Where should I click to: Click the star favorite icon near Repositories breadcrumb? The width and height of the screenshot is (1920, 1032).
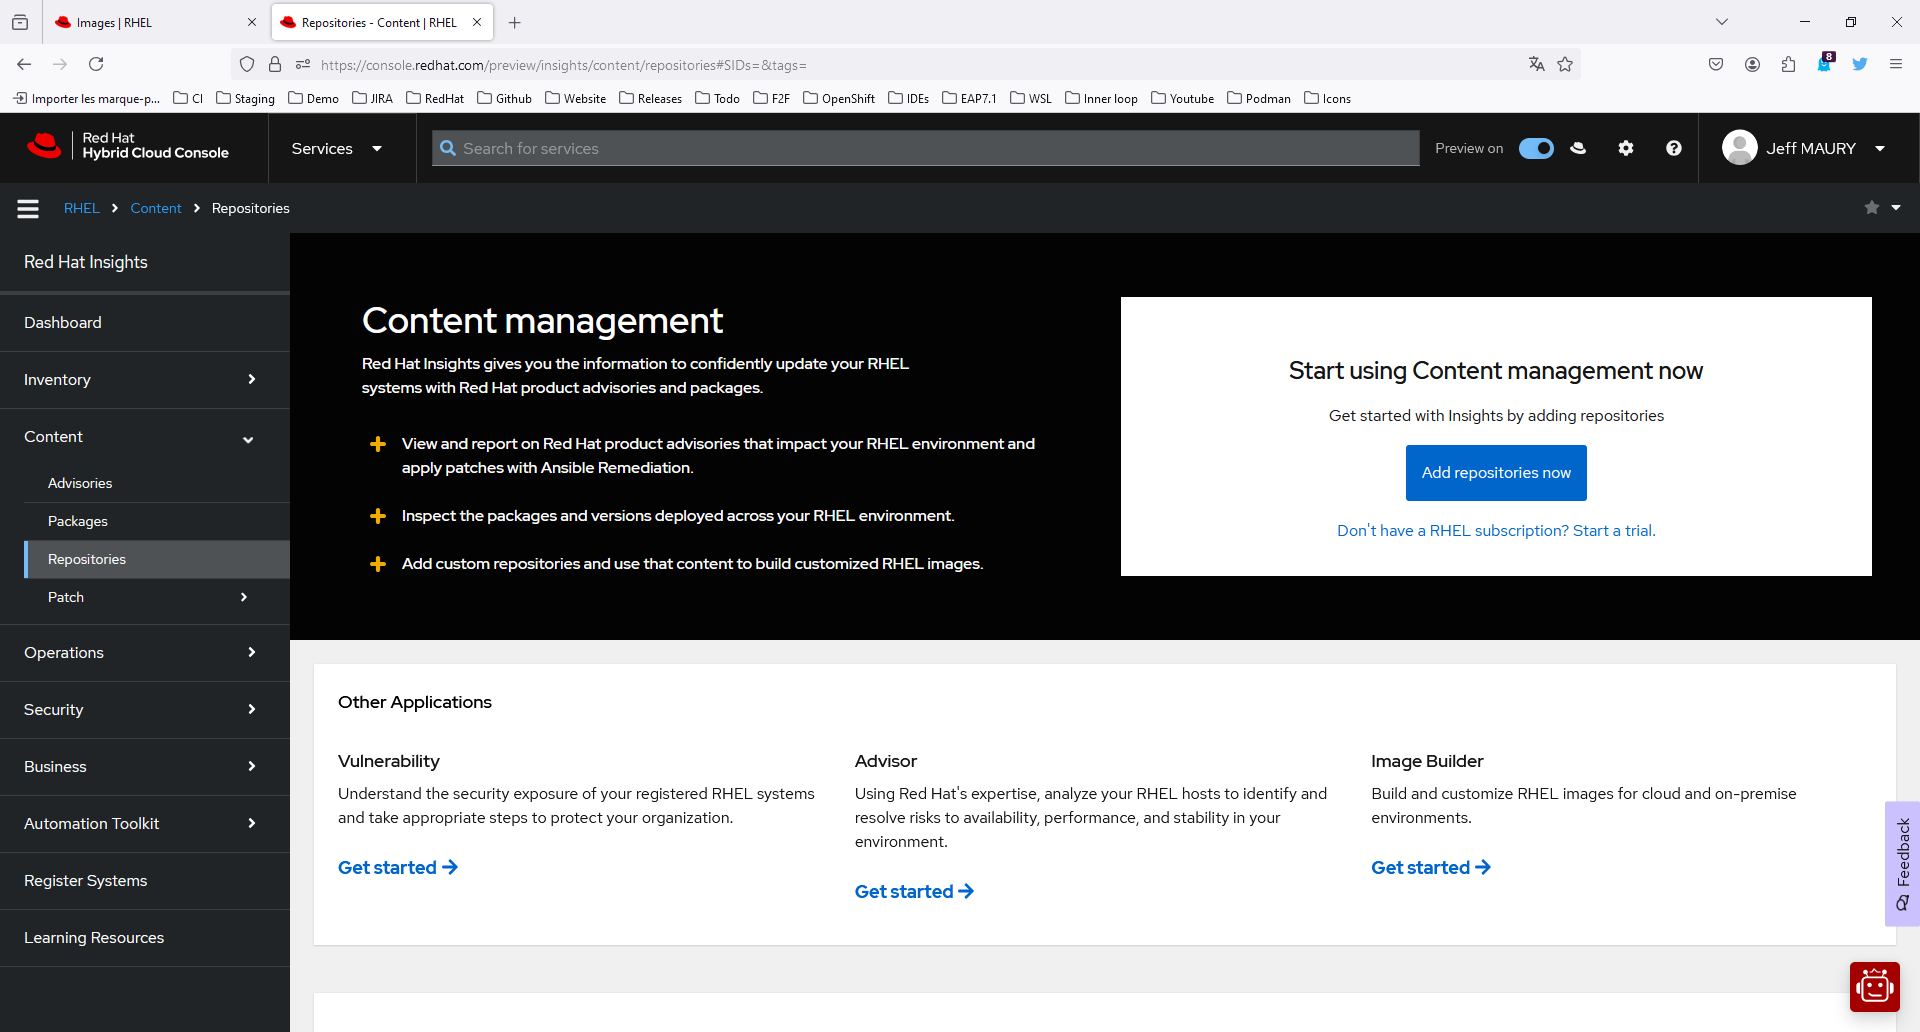[1871, 208]
